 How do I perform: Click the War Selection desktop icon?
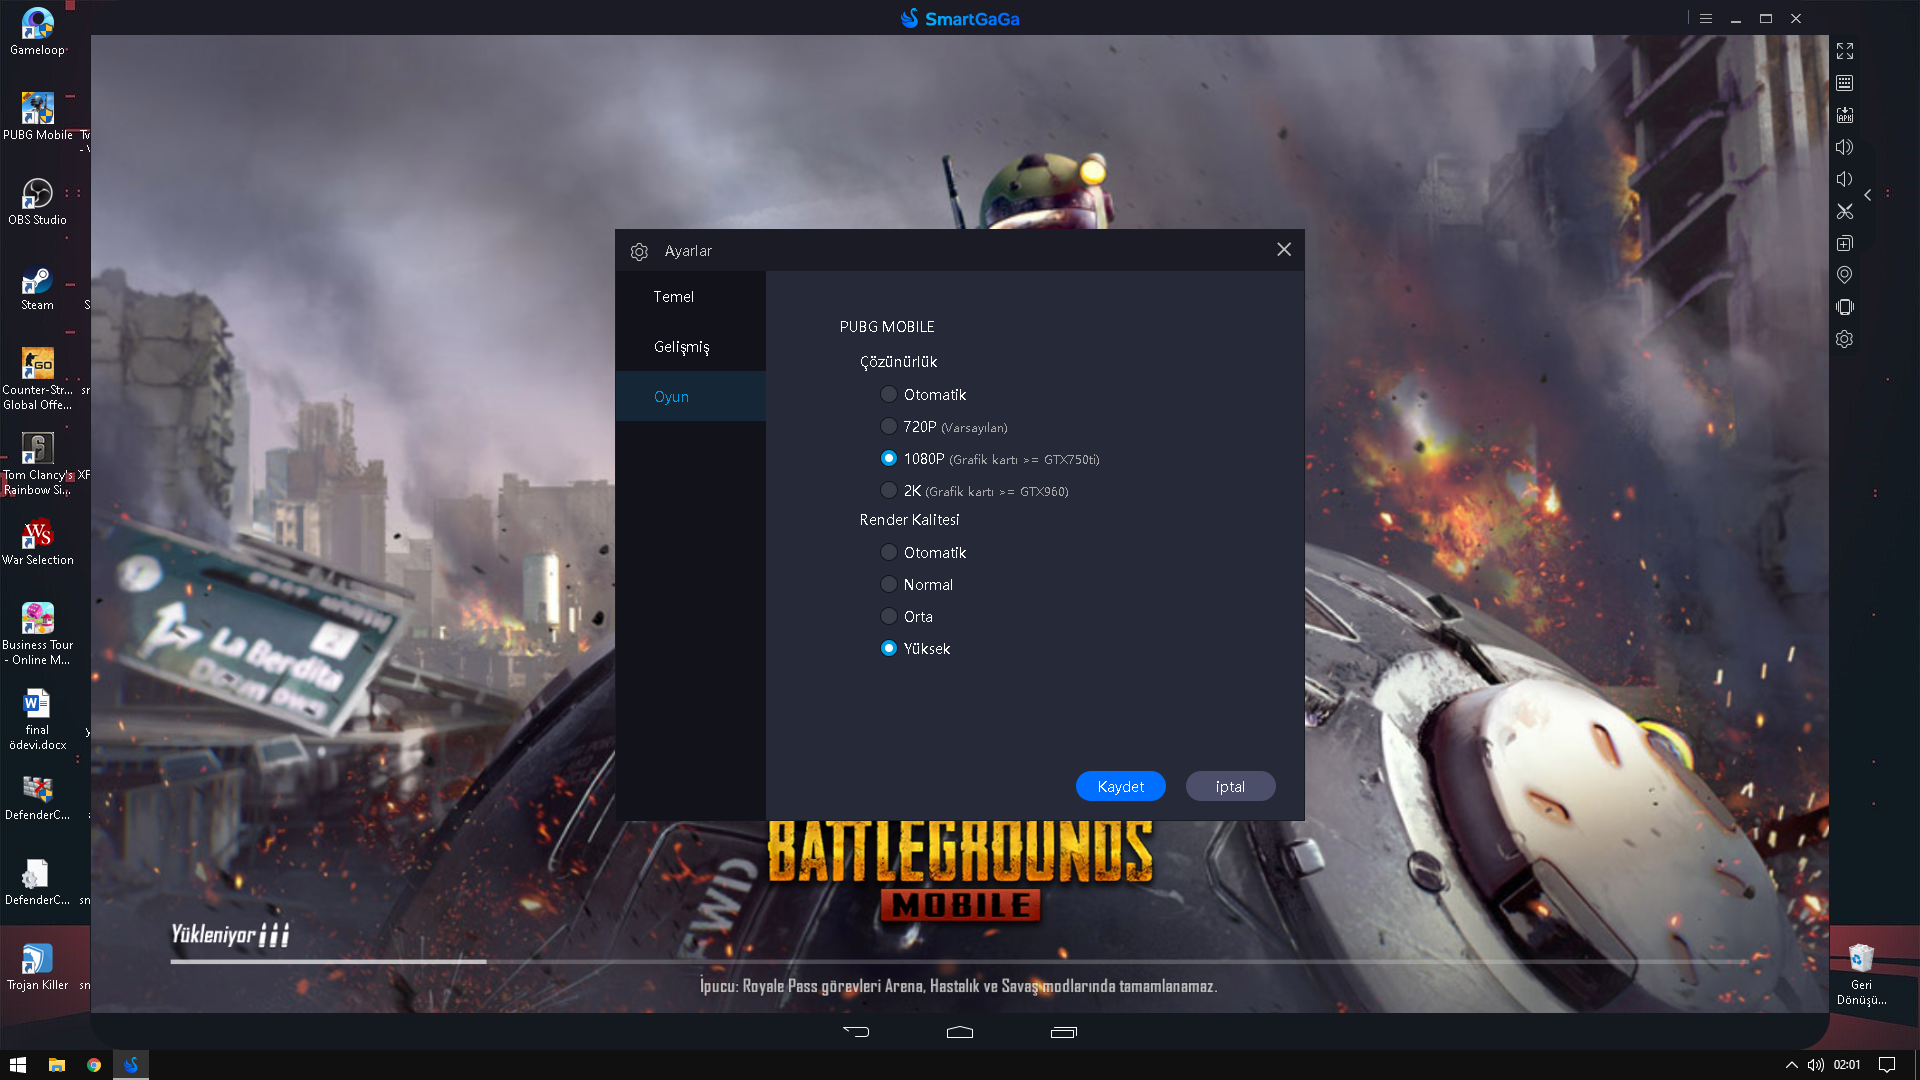38,542
